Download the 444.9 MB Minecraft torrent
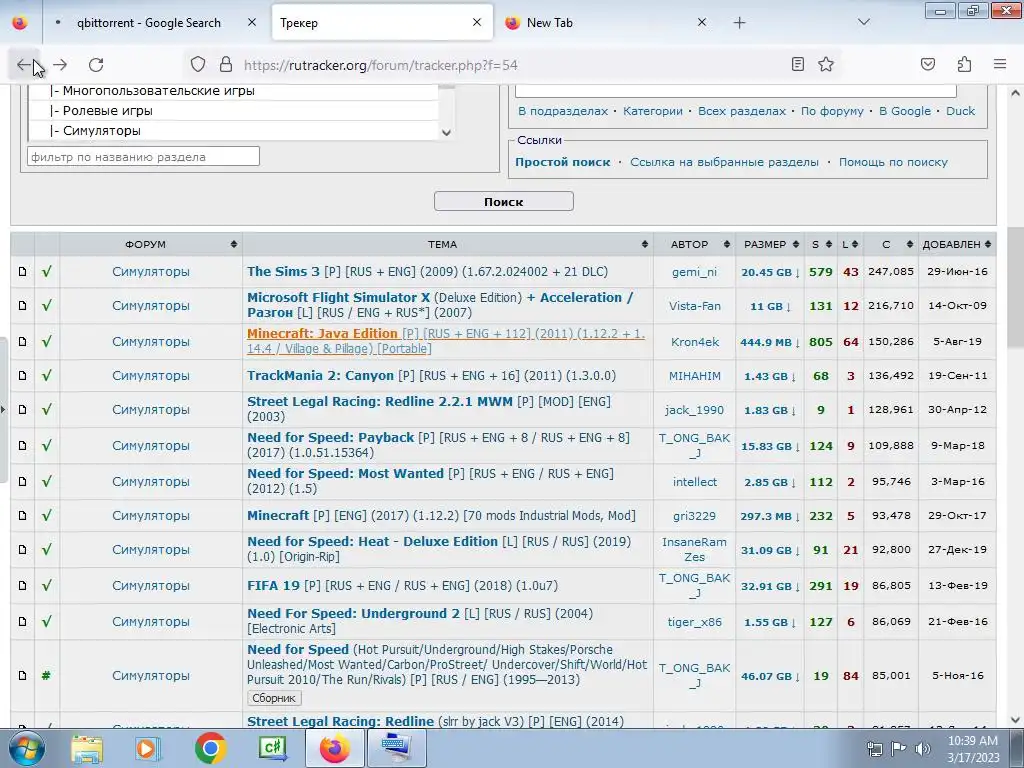Screen dimensions: 1024x768 coord(770,342)
